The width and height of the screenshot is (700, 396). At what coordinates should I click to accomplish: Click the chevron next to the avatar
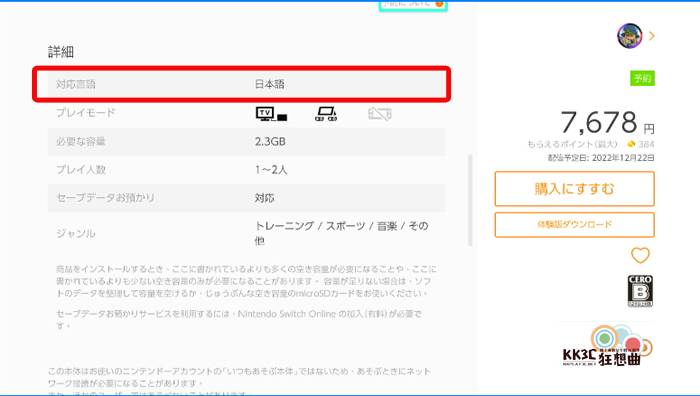click(x=652, y=36)
